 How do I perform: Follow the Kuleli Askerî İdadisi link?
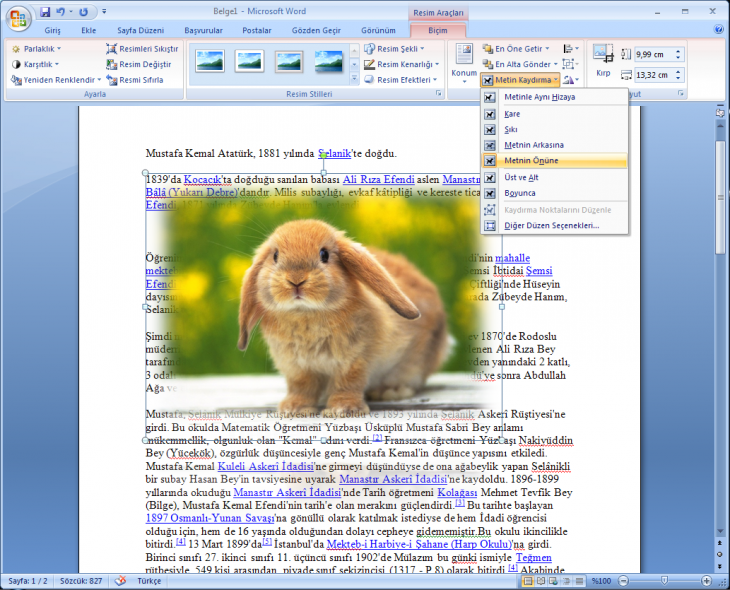click(265, 466)
